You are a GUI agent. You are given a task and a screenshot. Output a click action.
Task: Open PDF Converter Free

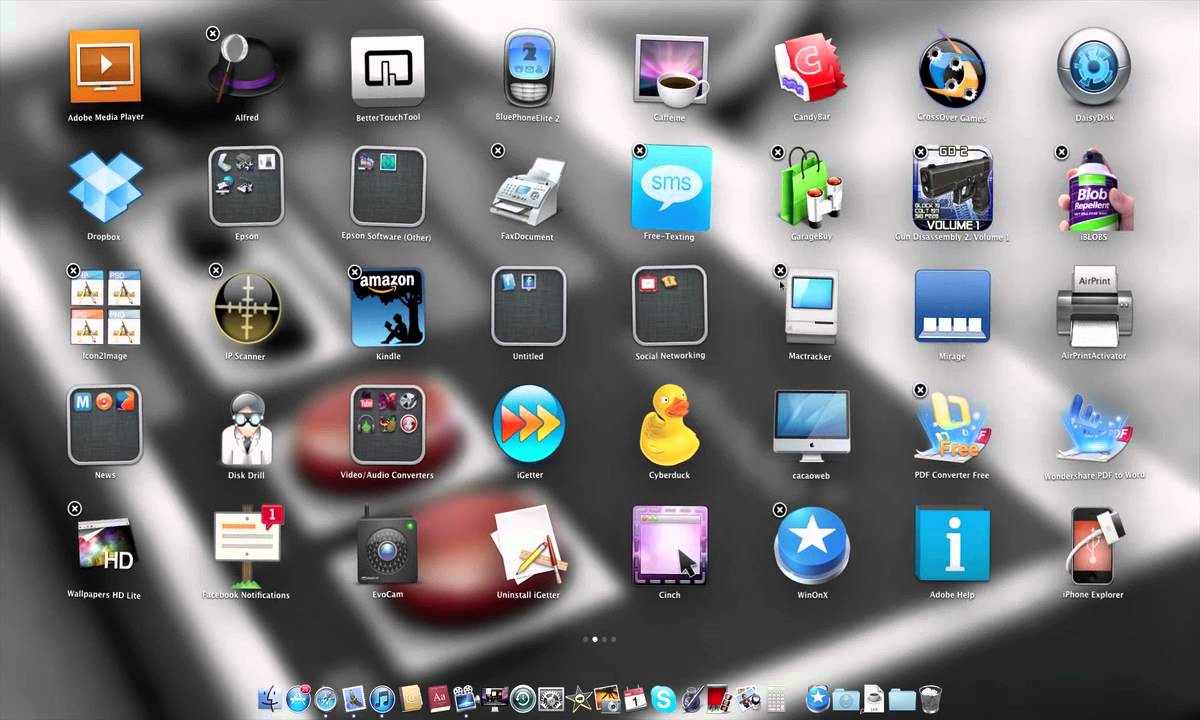(x=952, y=427)
